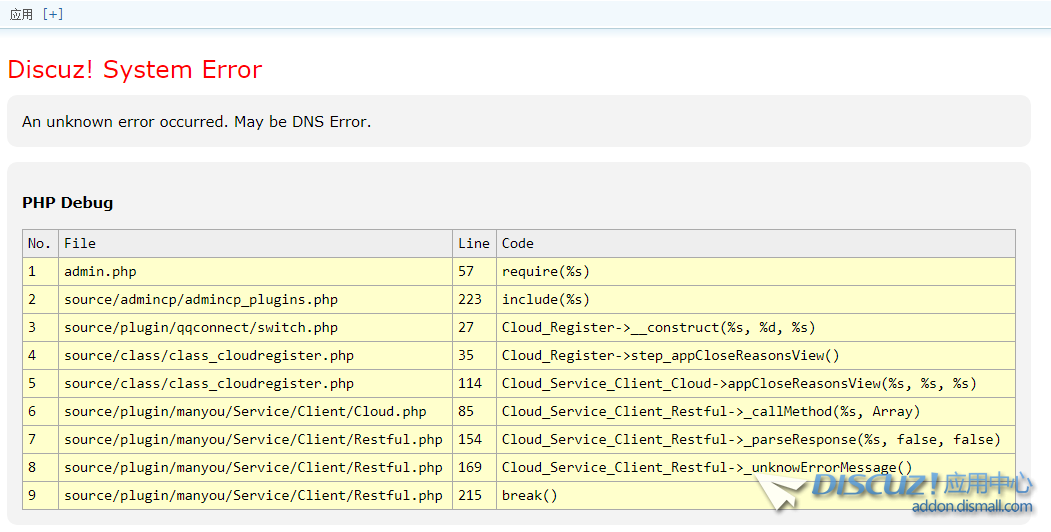Click row number 9 cell
Screen dimensions: 1051x532
[40, 496]
